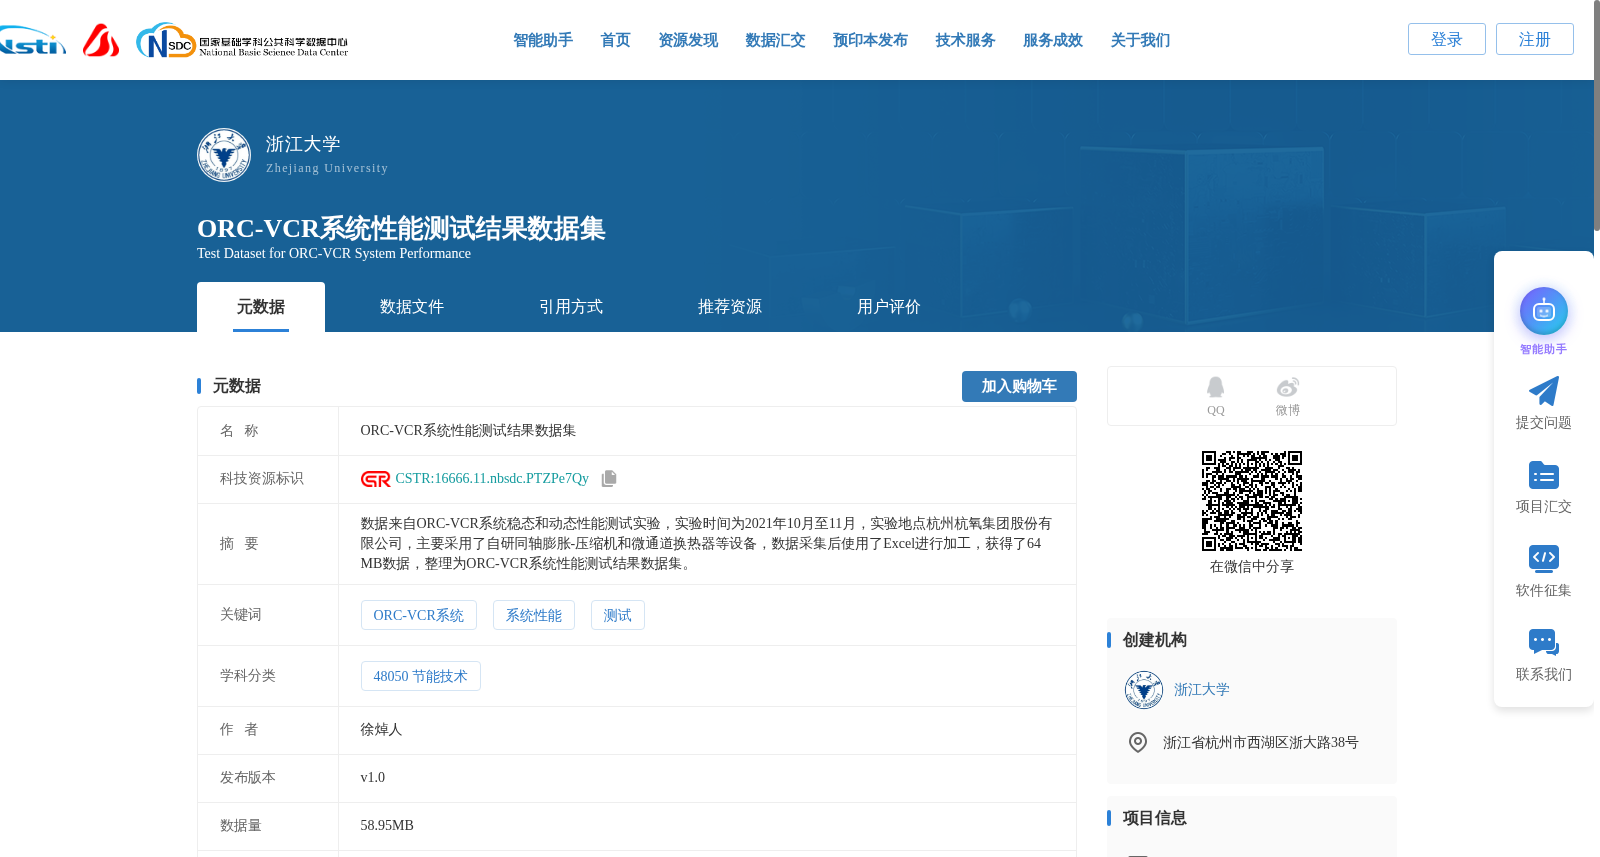Switch to the 引用方式 tab
Screen dimensions: 1600x857
click(571, 307)
